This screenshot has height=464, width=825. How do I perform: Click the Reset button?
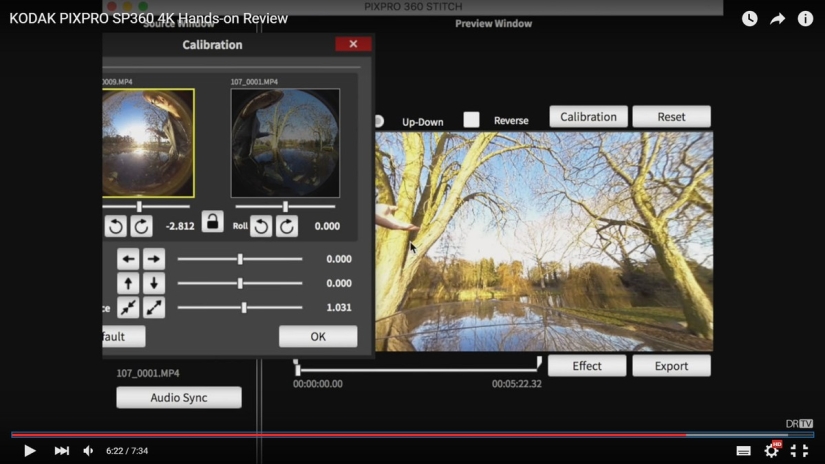(x=671, y=117)
